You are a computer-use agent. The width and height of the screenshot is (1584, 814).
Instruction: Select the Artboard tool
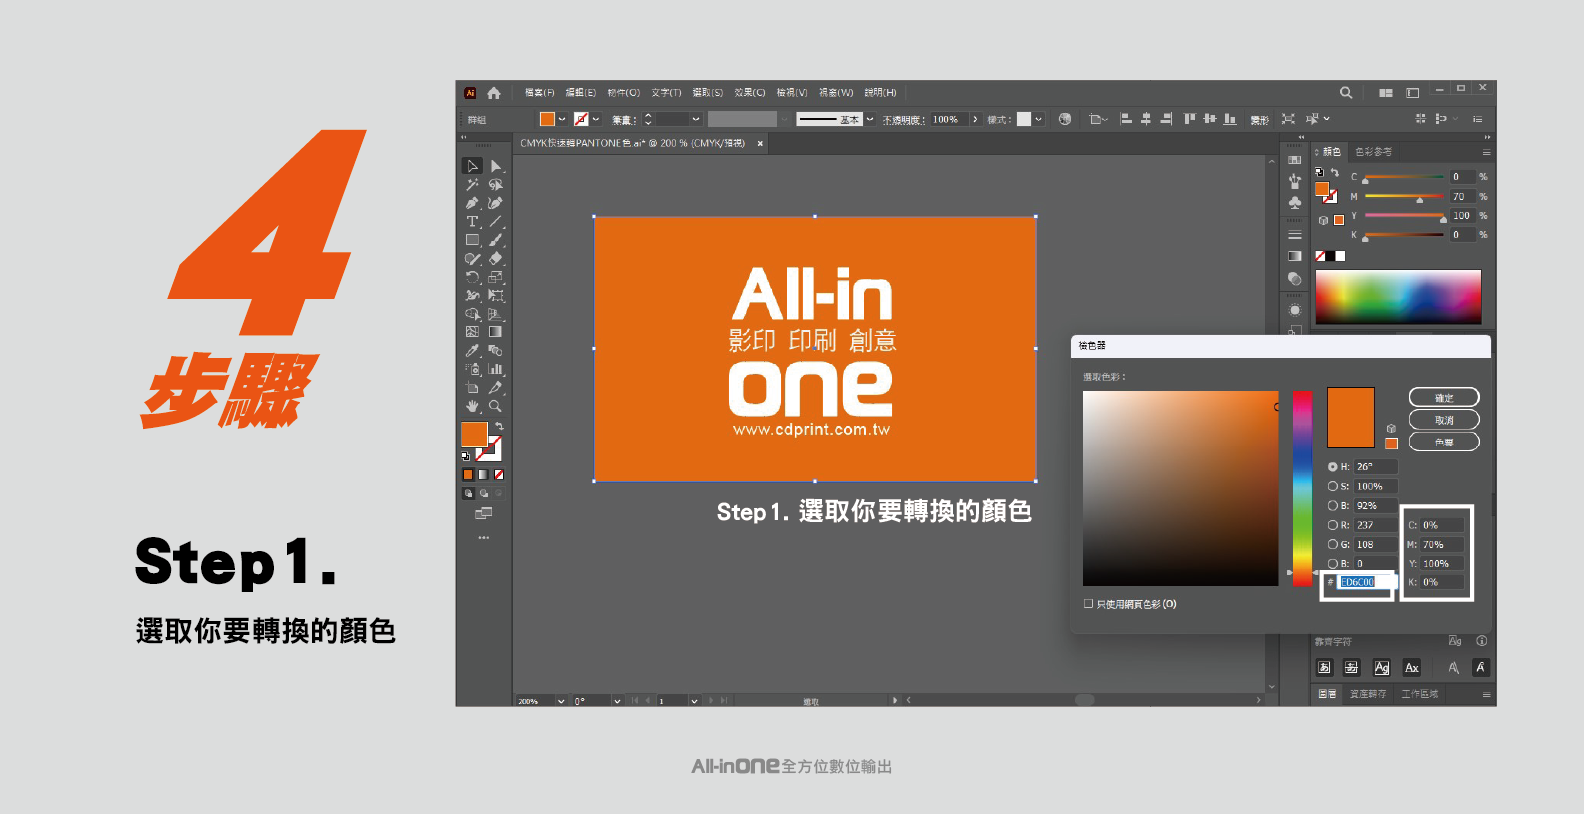[473, 388]
